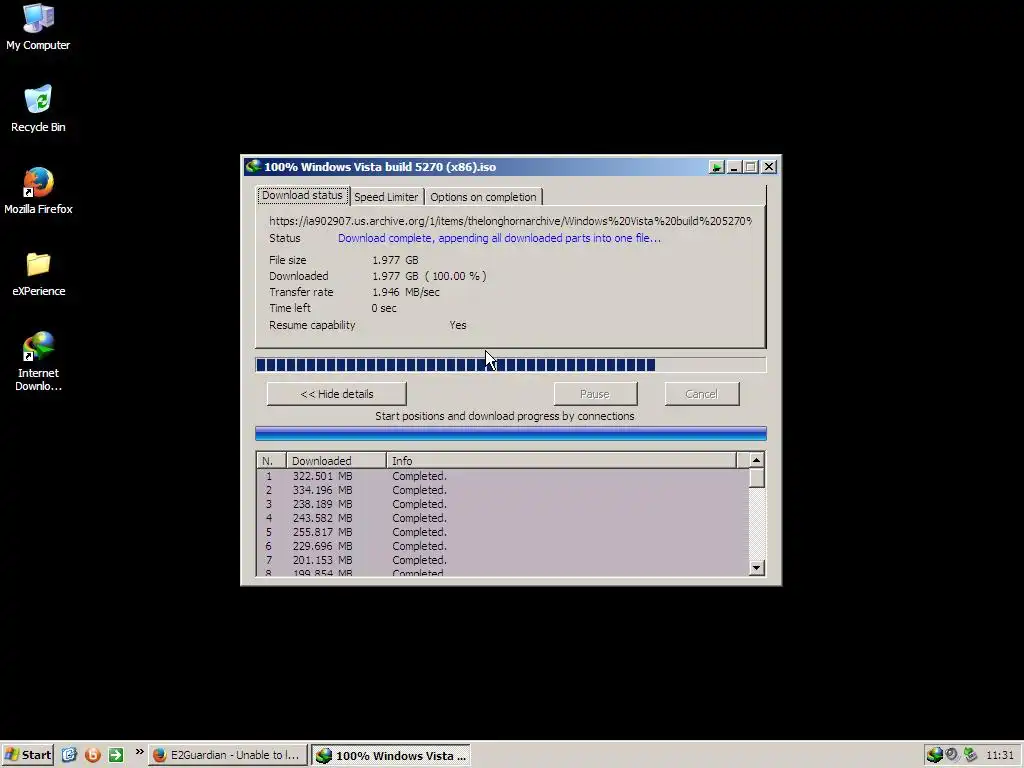Open the eXPerience folder icon
Viewport: 1024px width, 768px height.
[38, 274]
